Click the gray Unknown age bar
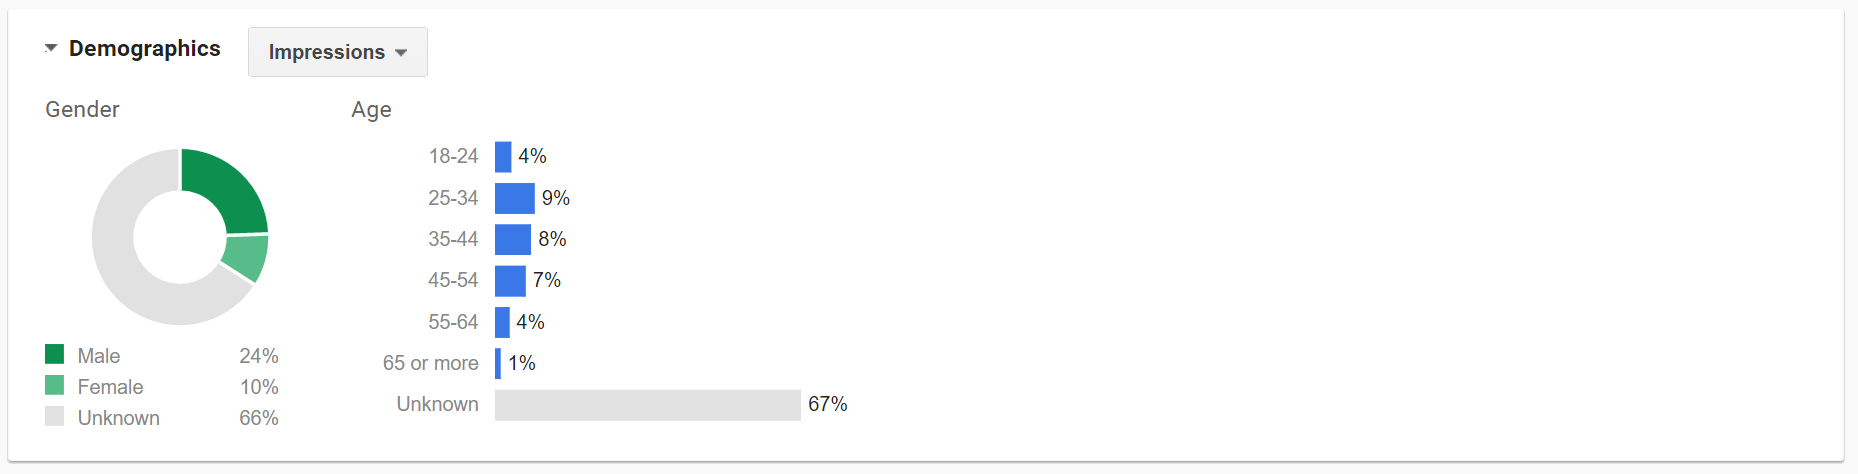The width and height of the screenshot is (1858, 474). click(647, 404)
